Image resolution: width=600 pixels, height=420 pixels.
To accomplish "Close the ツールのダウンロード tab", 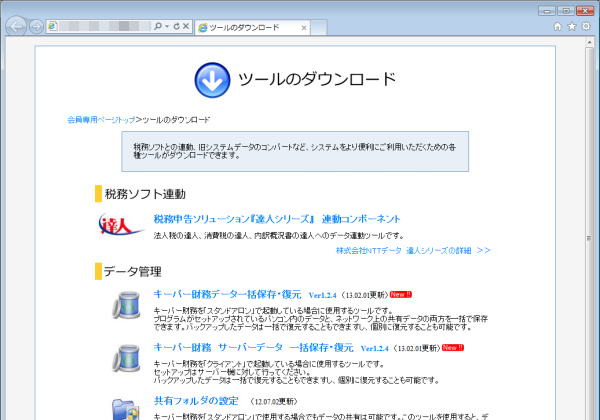I will pyautogui.click(x=304, y=28).
